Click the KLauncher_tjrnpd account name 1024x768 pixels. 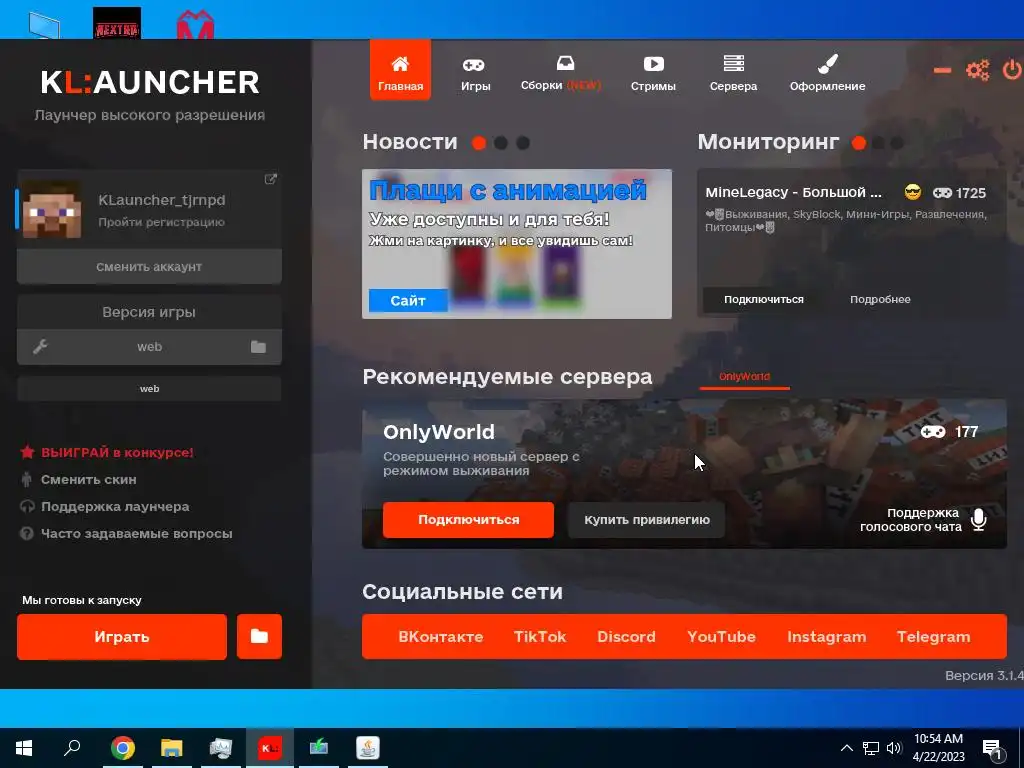(x=162, y=200)
